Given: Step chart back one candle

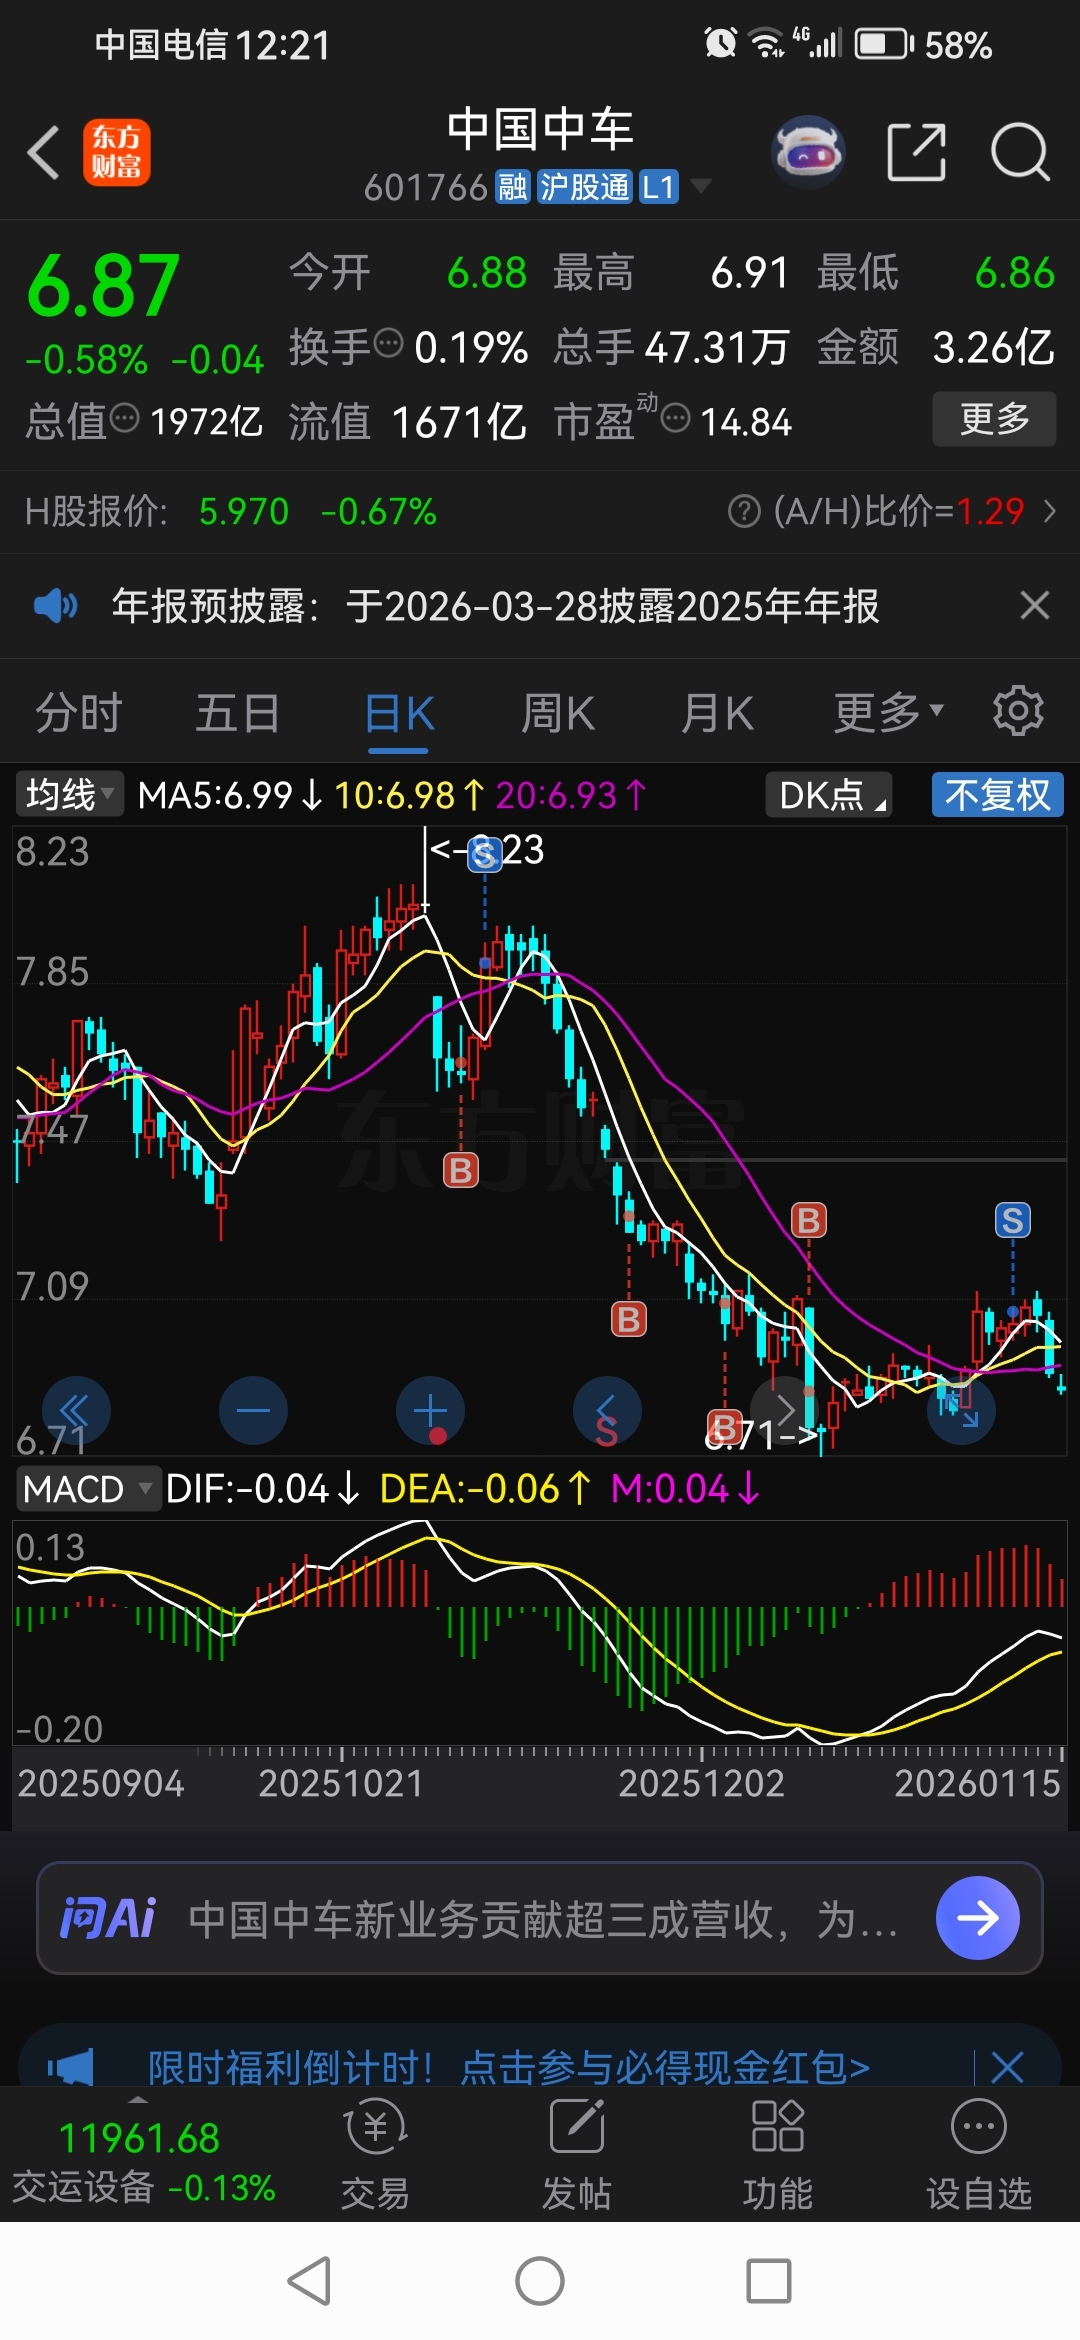Looking at the screenshot, I should point(607,1411).
